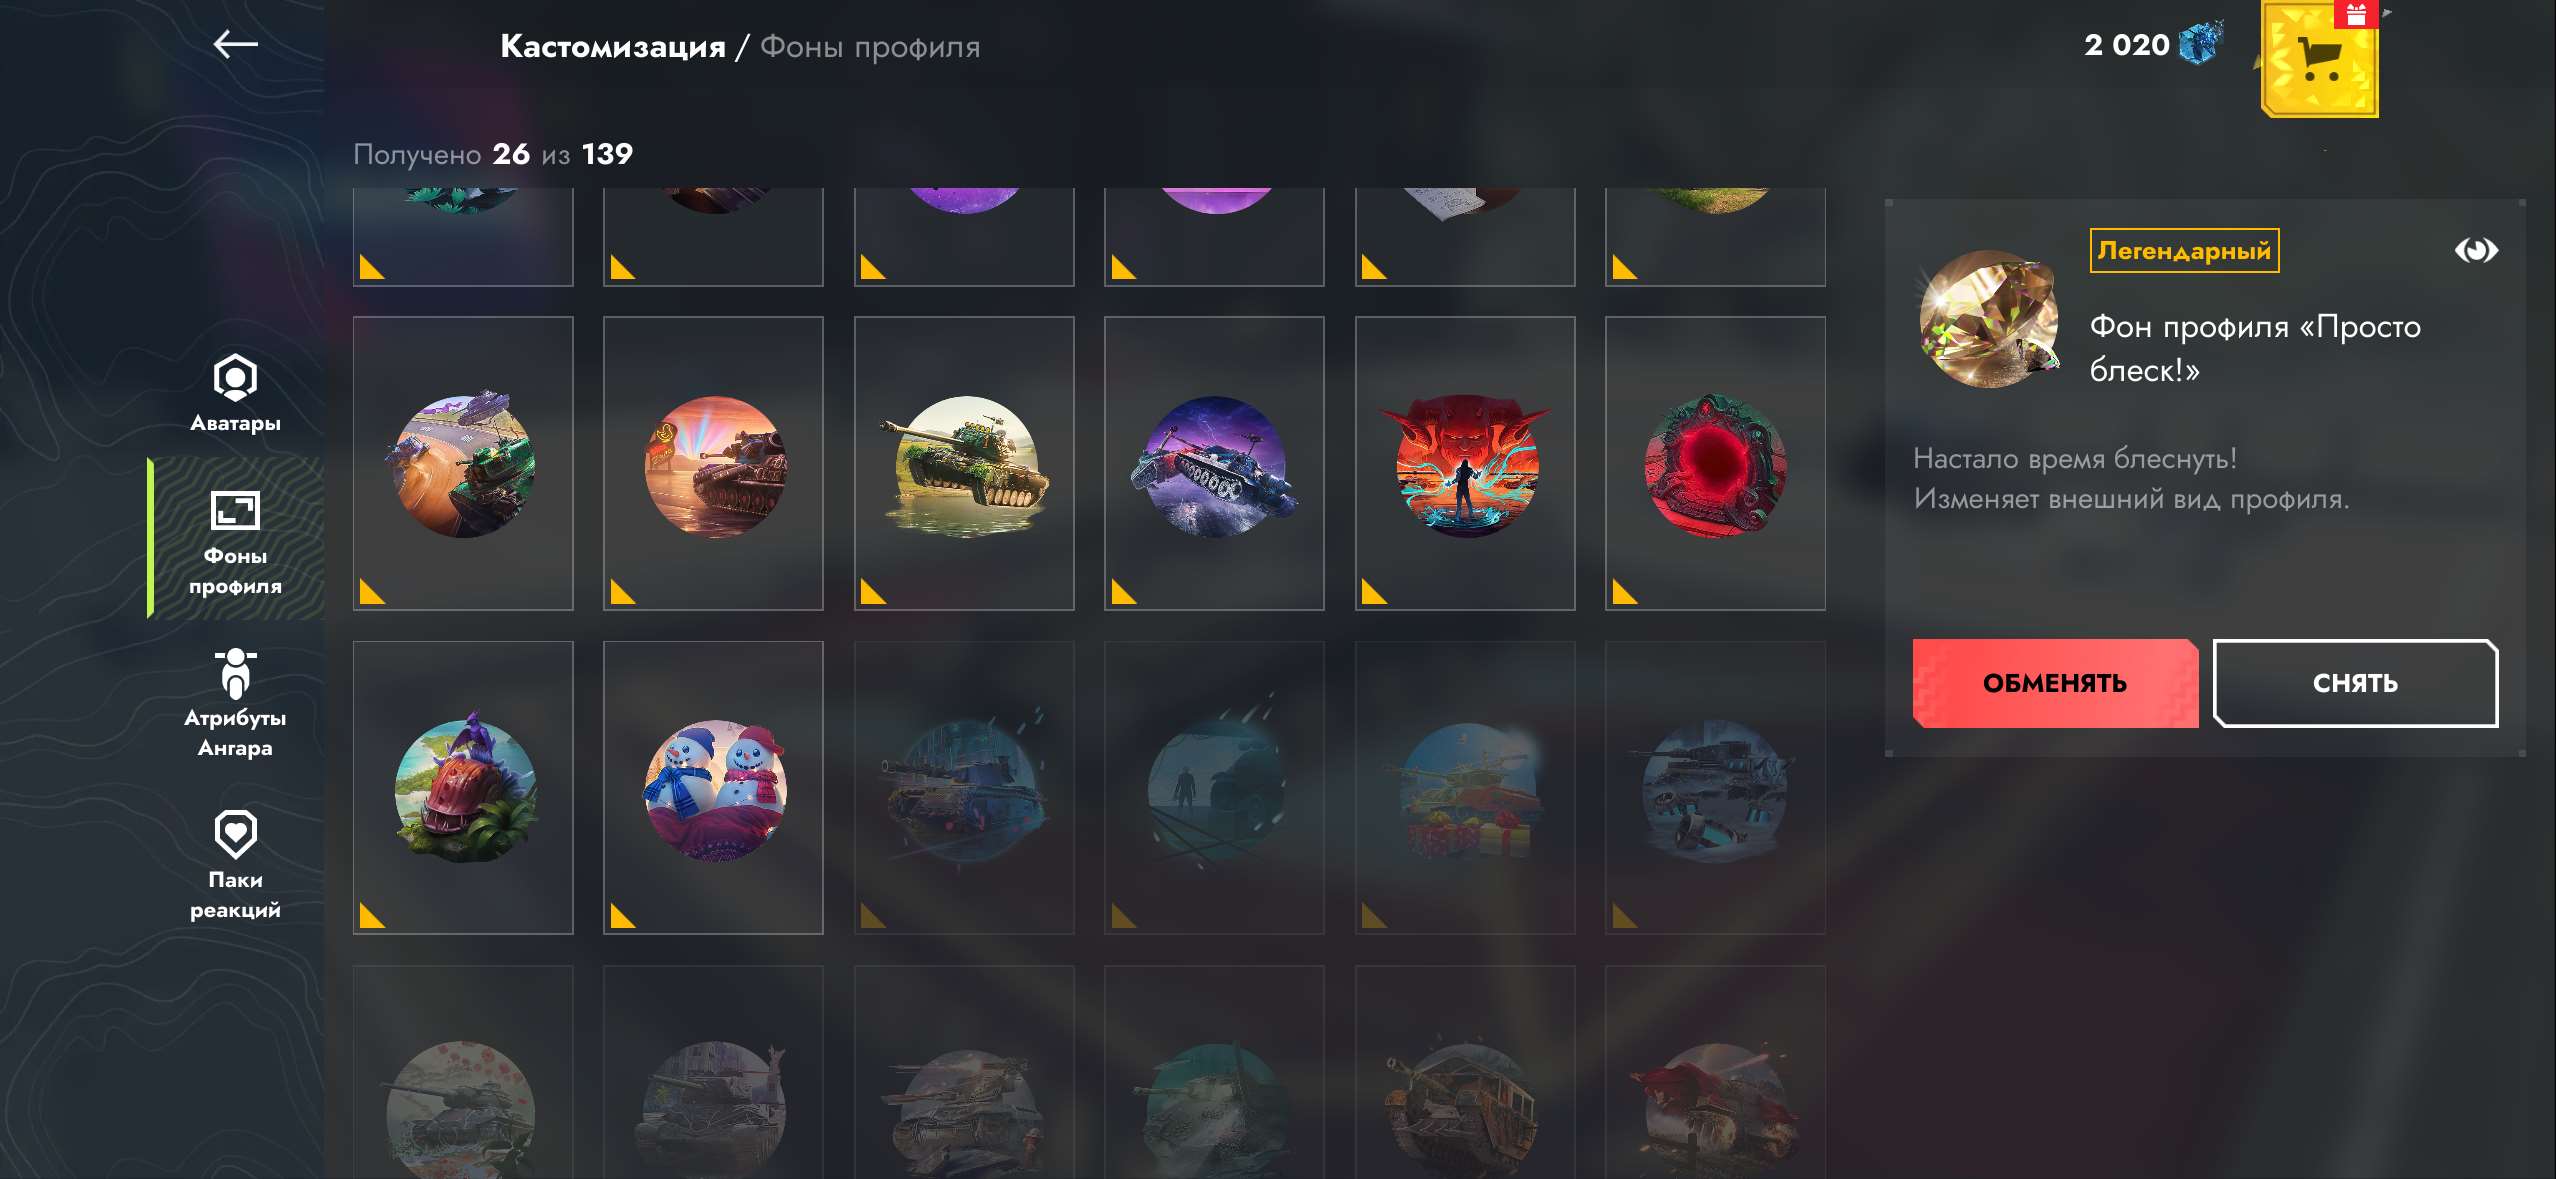This screenshot has width=2556, height=1179.
Task: Choose the purple lightning tank background
Action: point(1214,463)
